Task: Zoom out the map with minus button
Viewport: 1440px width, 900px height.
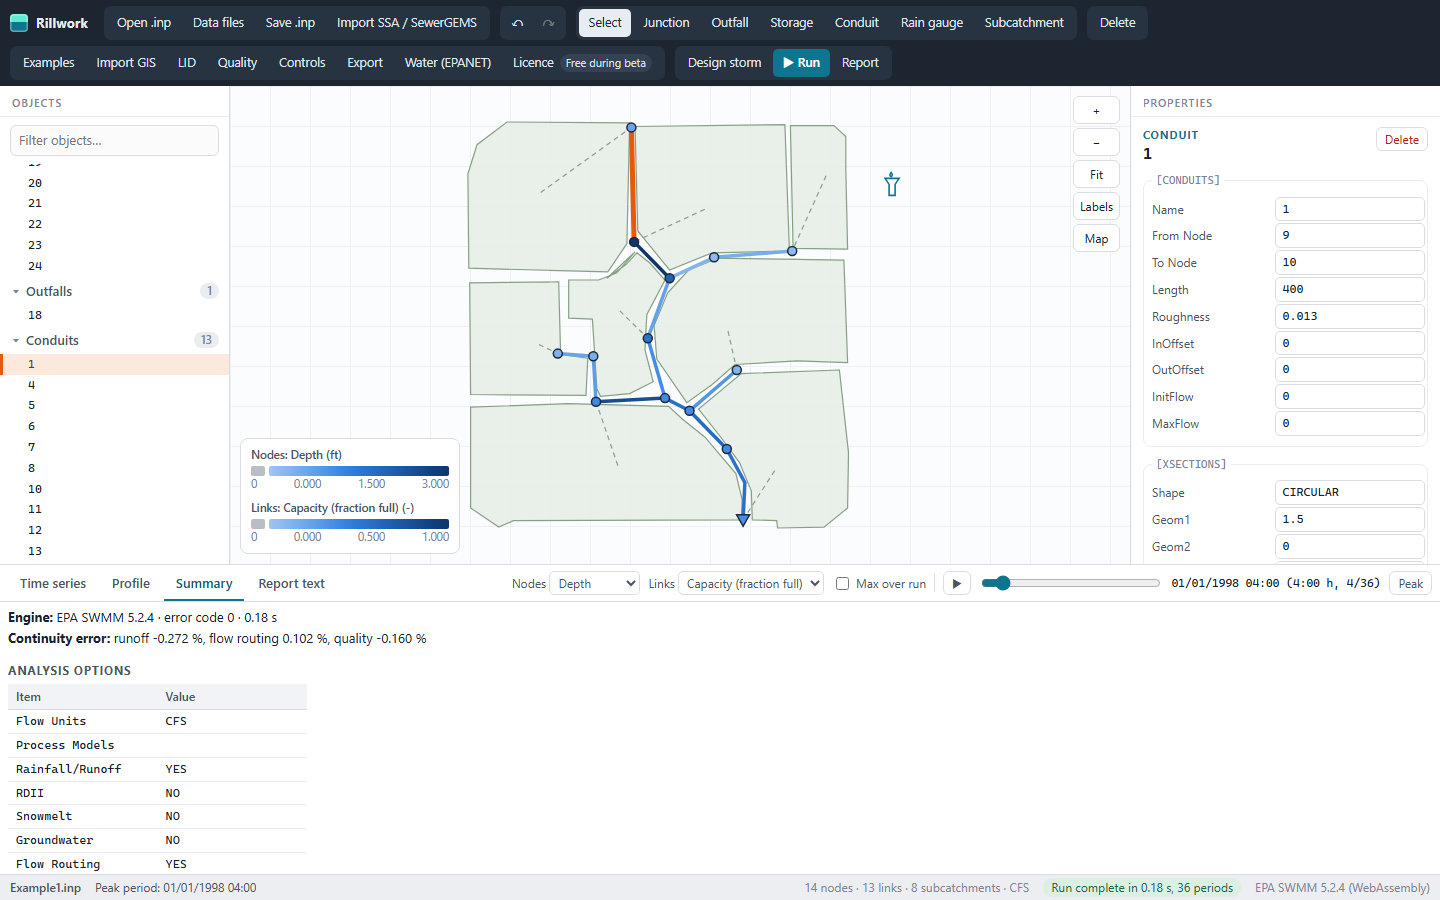Action: coord(1096,143)
